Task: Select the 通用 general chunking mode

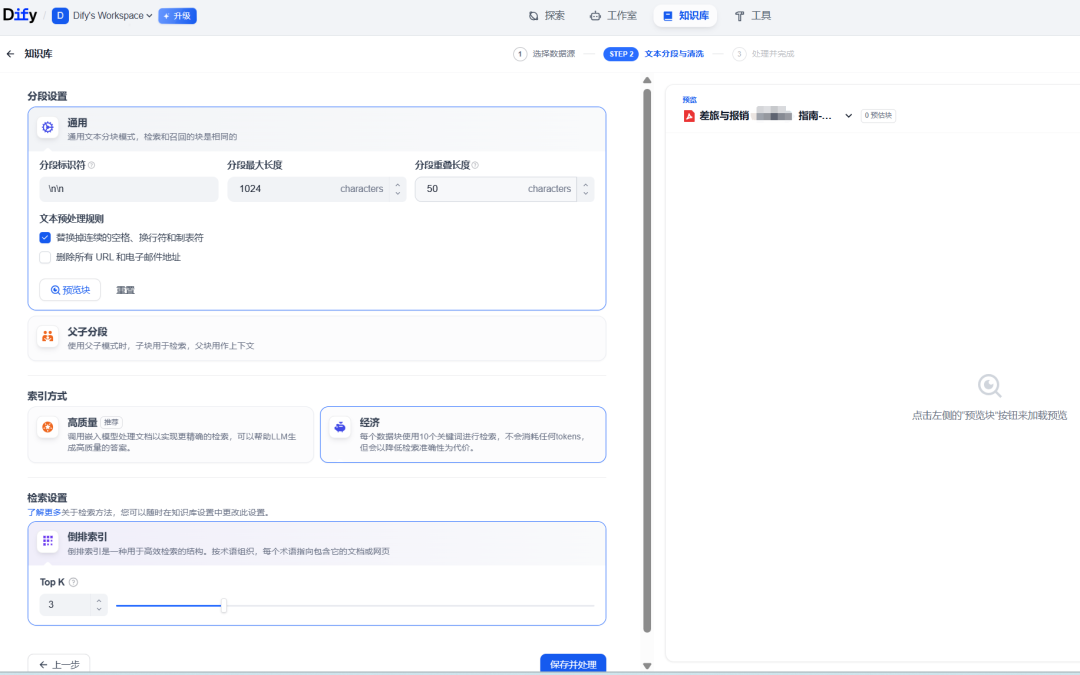Action: coord(317,129)
